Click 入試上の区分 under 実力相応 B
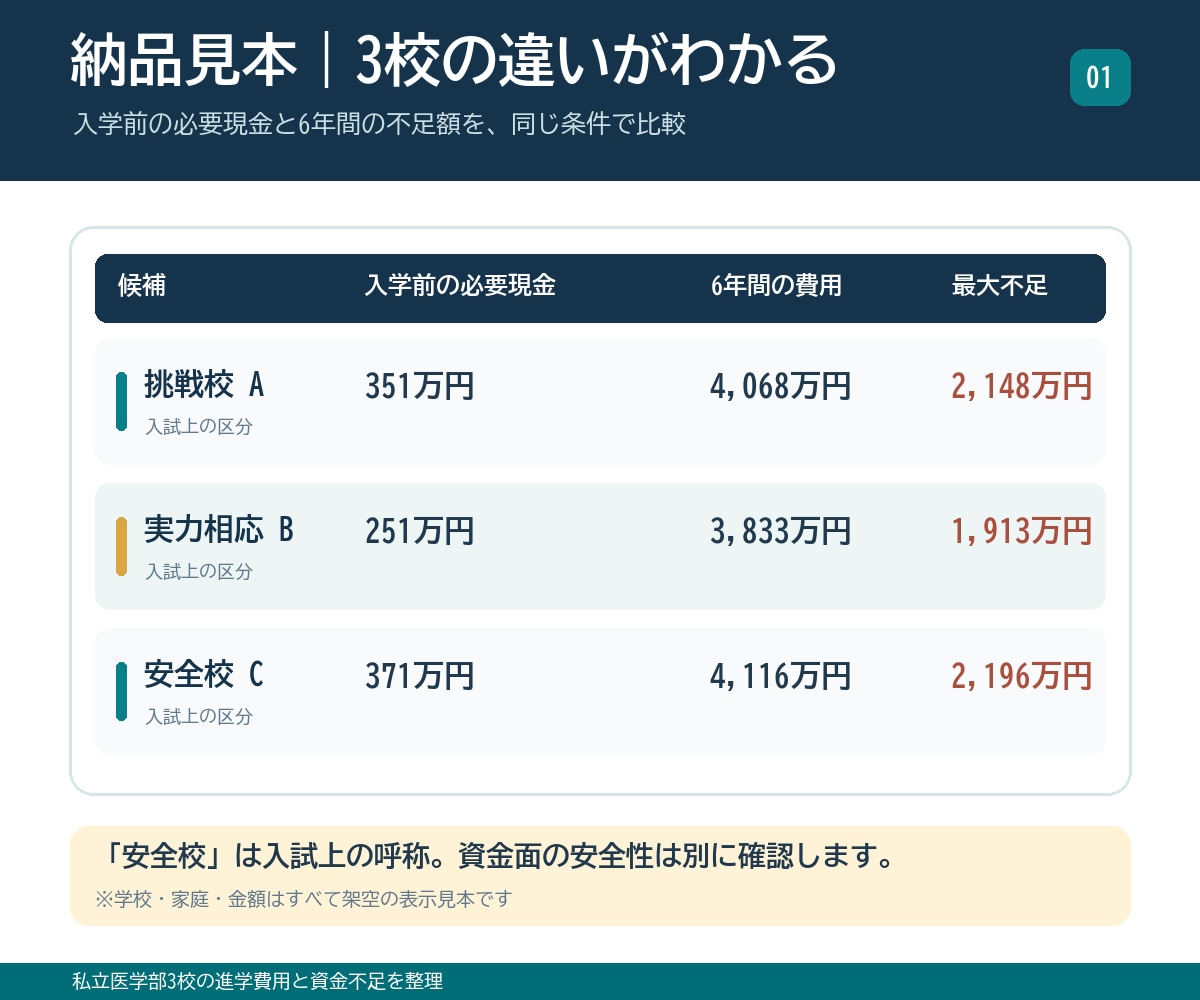Image resolution: width=1200 pixels, height=1000 pixels. (199, 572)
